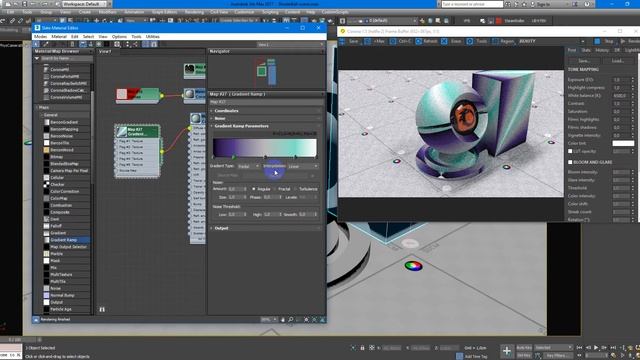The height and width of the screenshot is (360, 640).
Task: Click Add Time Tag in status bar
Action: click(476, 356)
